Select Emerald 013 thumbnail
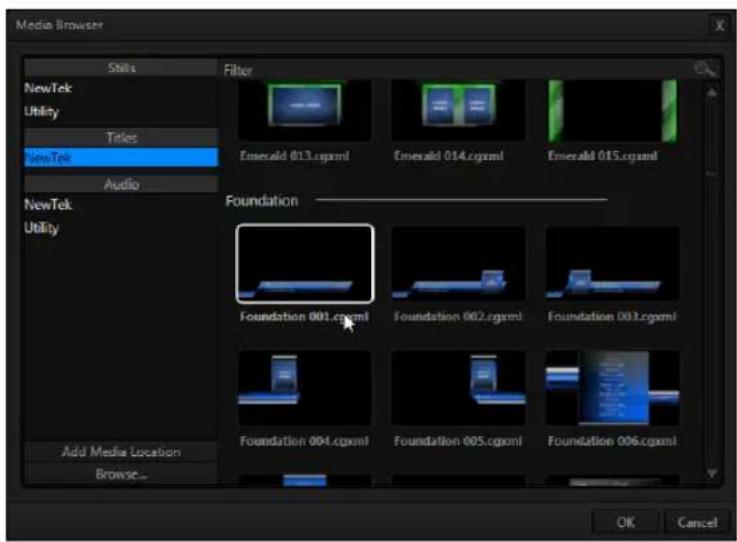737x542 pixels. pyautogui.click(x=305, y=110)
